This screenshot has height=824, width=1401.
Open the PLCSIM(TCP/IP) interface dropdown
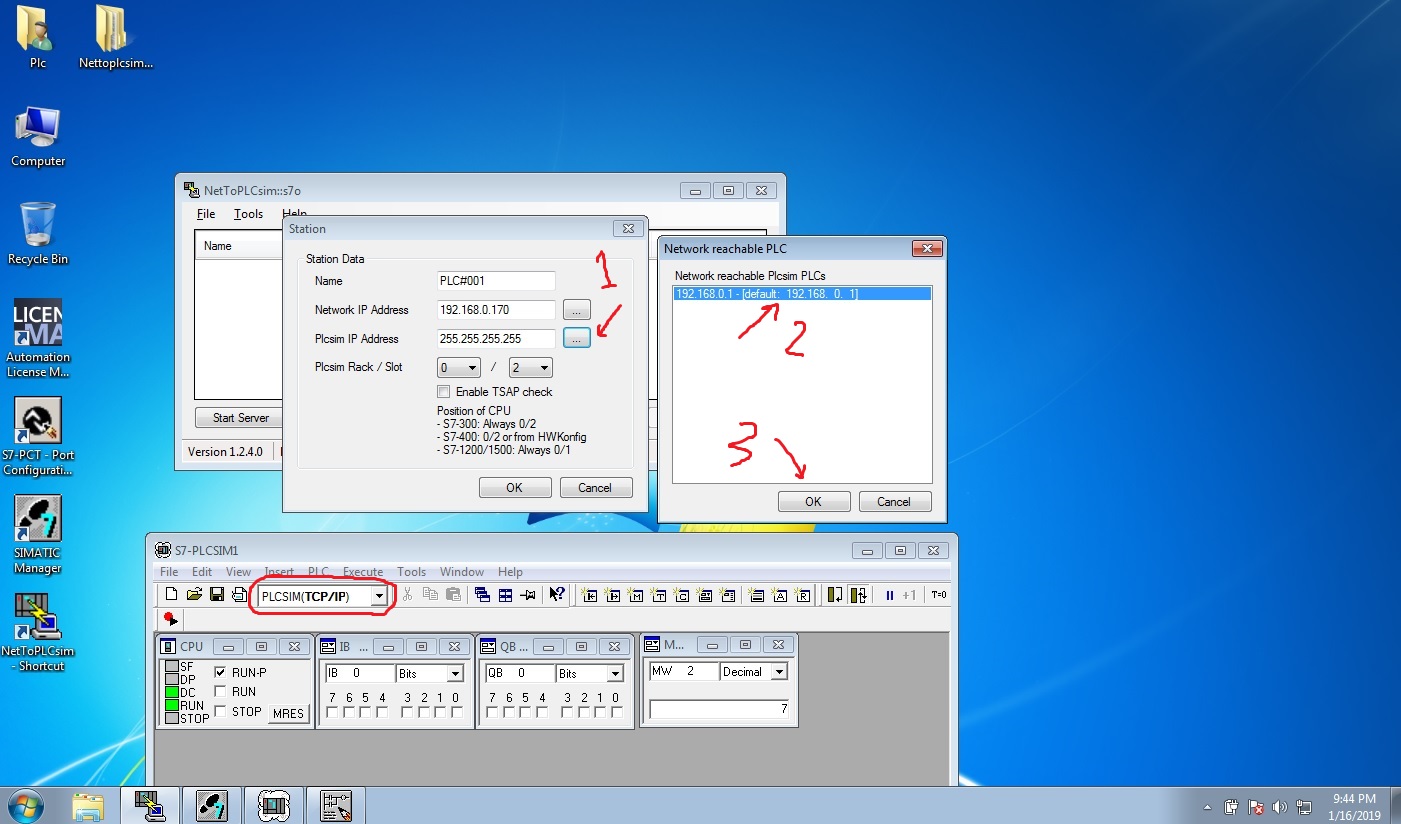pos(379,596)
